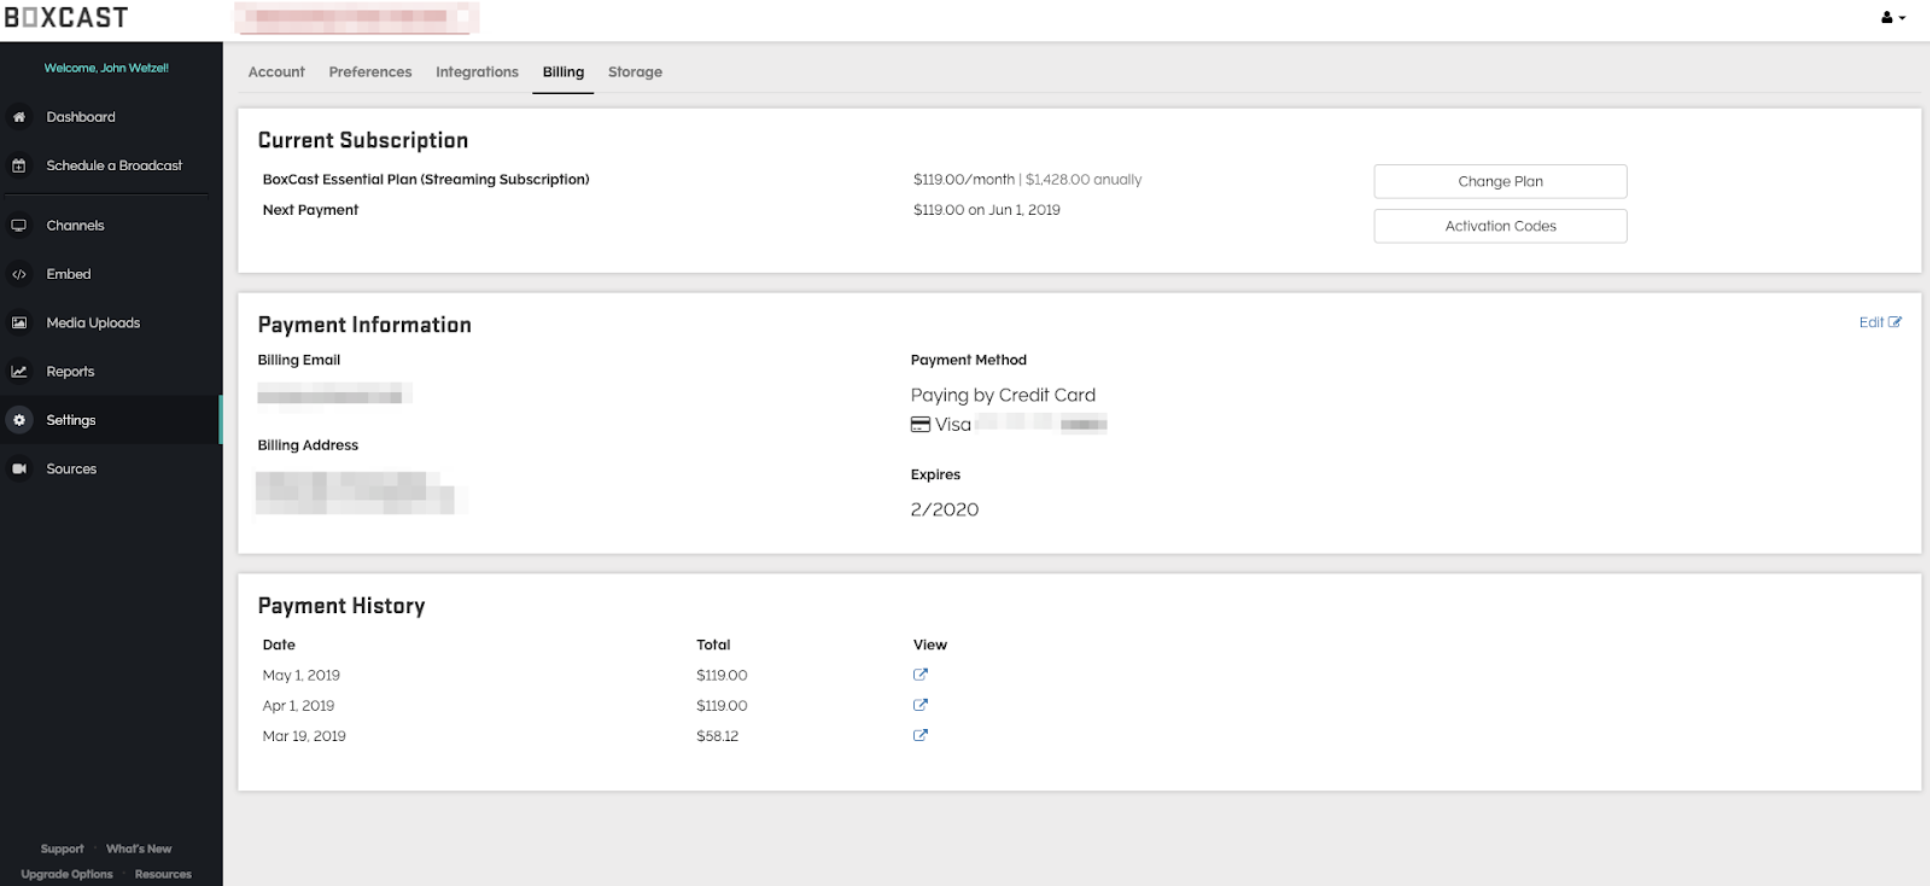
Task: Select the Storage tab
Action: coord(635,72)
